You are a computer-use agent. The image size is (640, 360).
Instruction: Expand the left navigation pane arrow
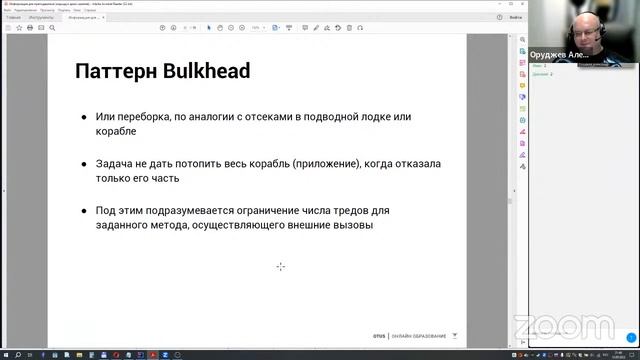point(4,191)
